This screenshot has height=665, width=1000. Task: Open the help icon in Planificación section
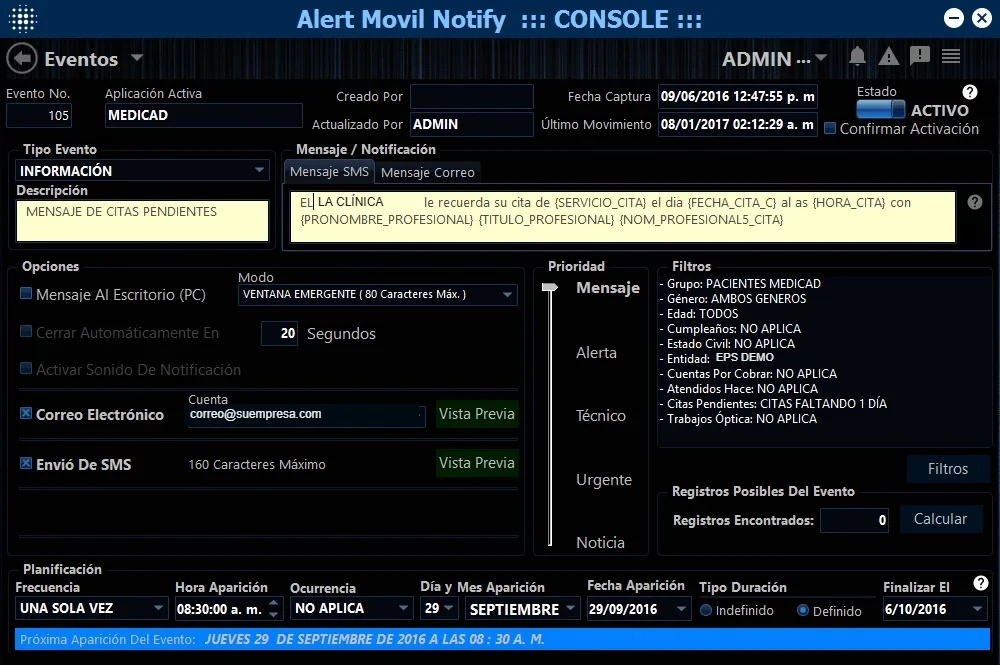tap(981, 583)
